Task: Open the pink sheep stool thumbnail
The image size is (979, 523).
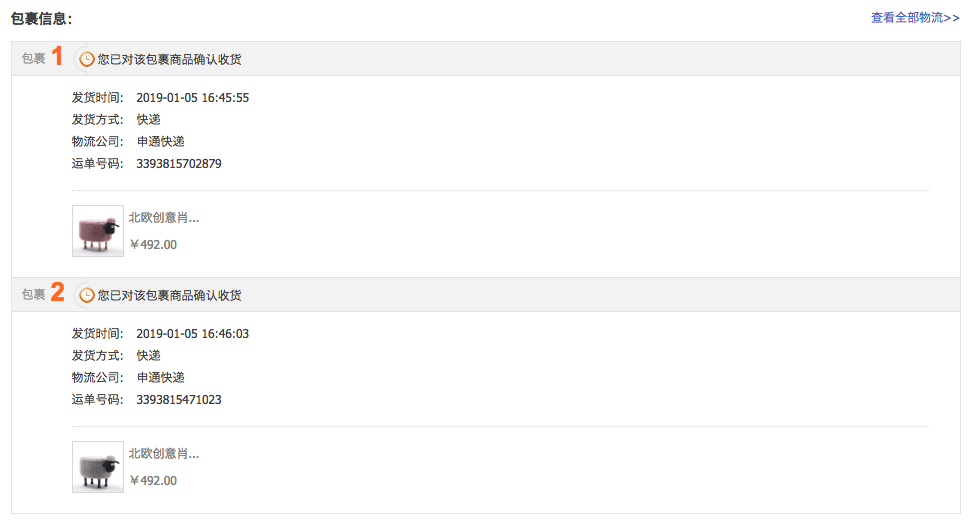Action: pos(98,231)
